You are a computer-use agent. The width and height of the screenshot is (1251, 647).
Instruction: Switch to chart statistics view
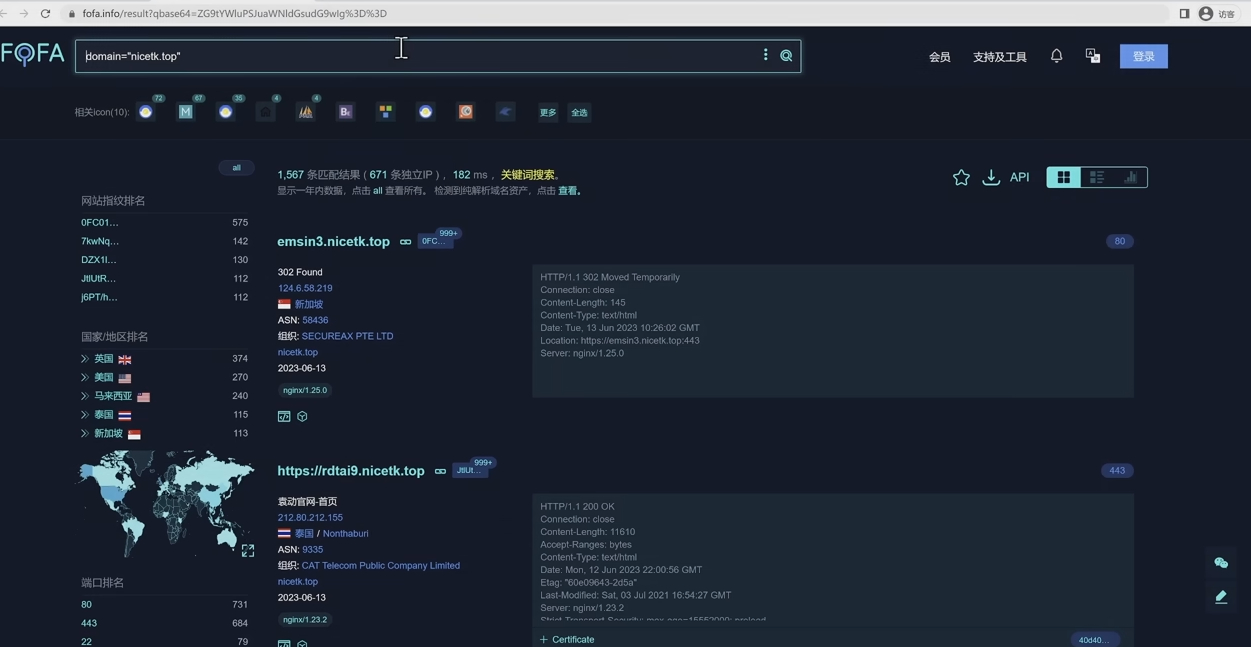coord(1130,177)
